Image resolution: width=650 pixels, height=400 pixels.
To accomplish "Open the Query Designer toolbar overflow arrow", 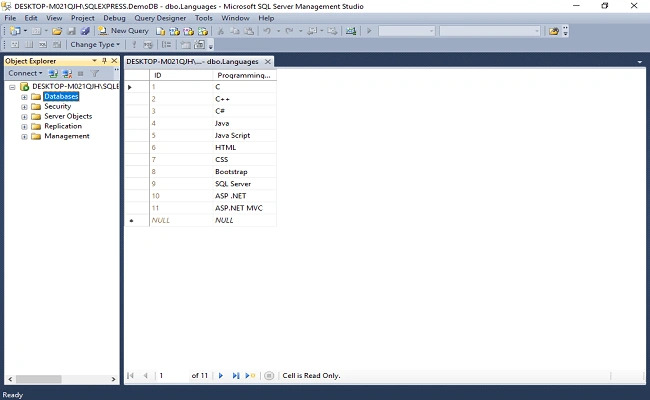I will [x=211, y=46].
